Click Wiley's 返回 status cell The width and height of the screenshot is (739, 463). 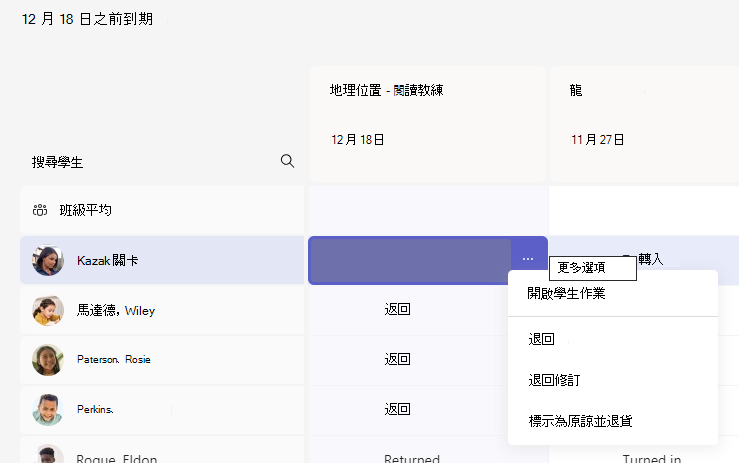397,310
